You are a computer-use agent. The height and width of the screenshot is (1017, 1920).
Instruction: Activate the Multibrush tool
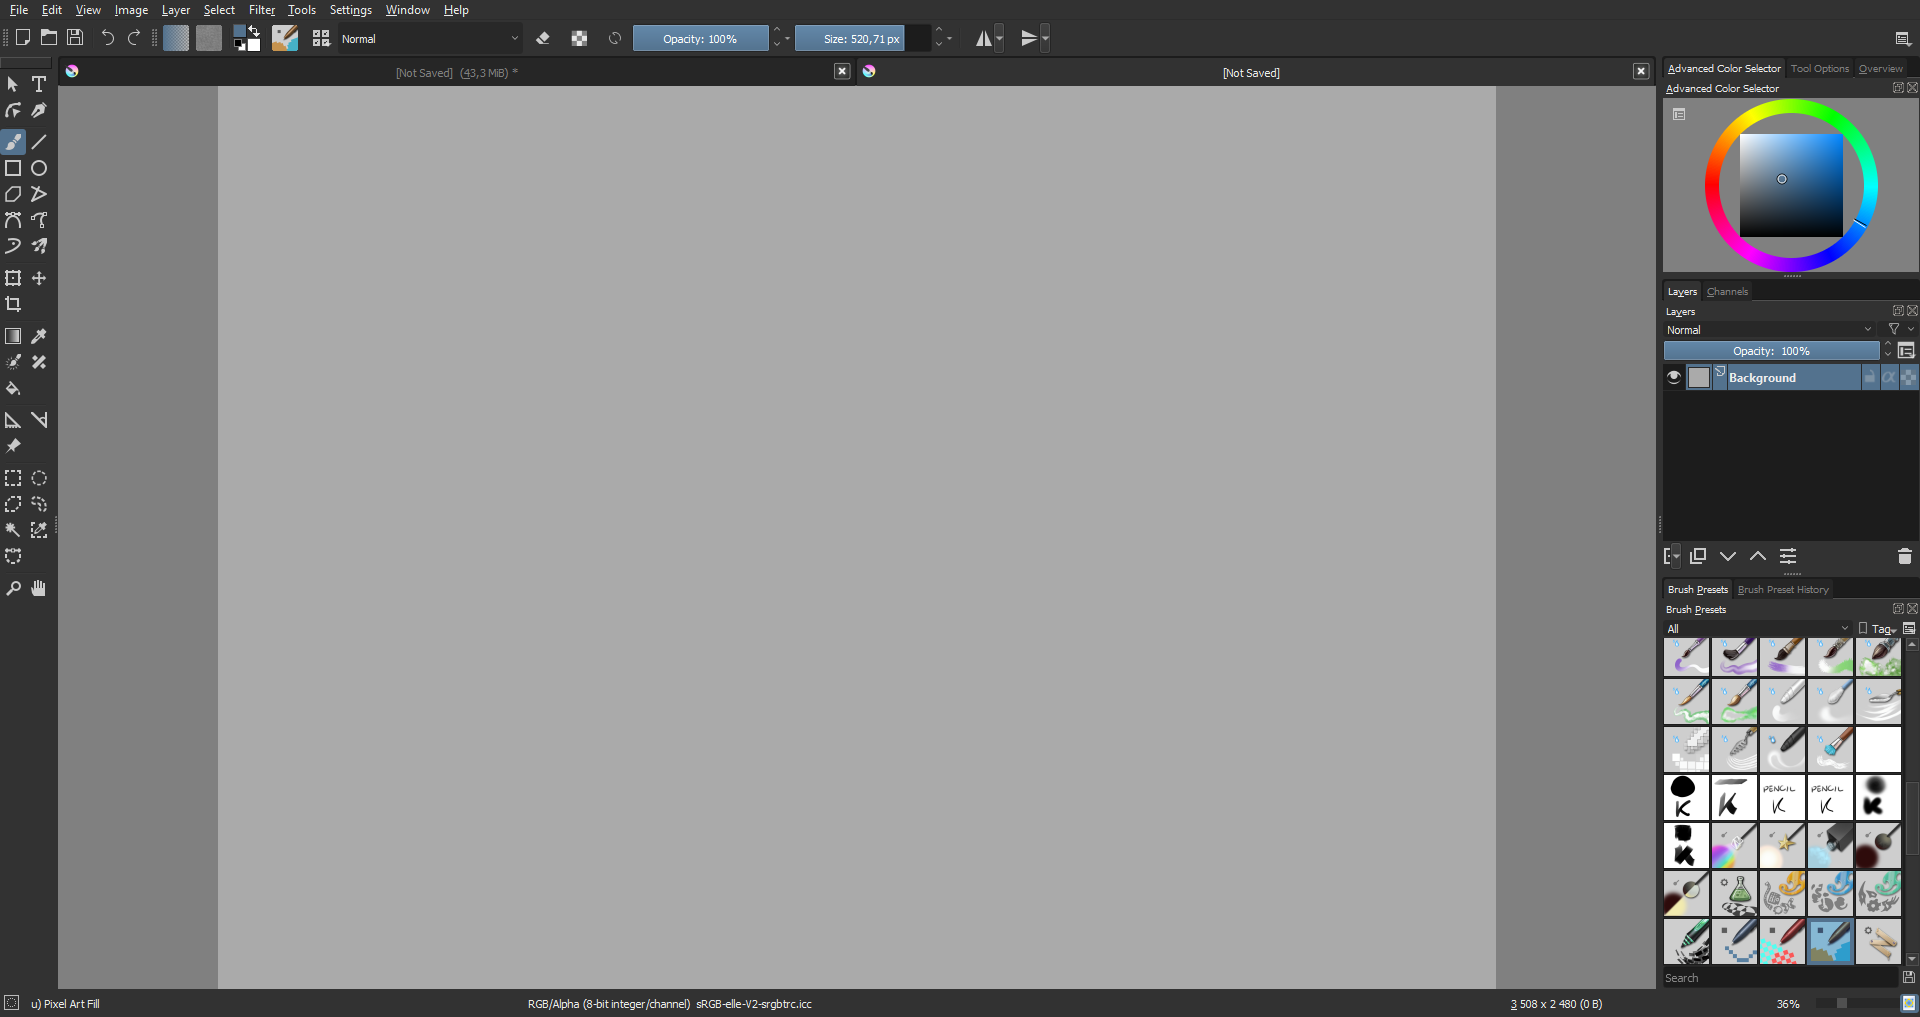(39, 246)
